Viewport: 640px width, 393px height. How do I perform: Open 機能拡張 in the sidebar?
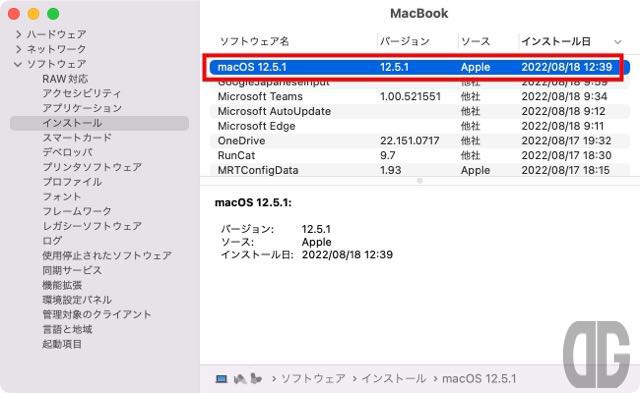point(62,285)
